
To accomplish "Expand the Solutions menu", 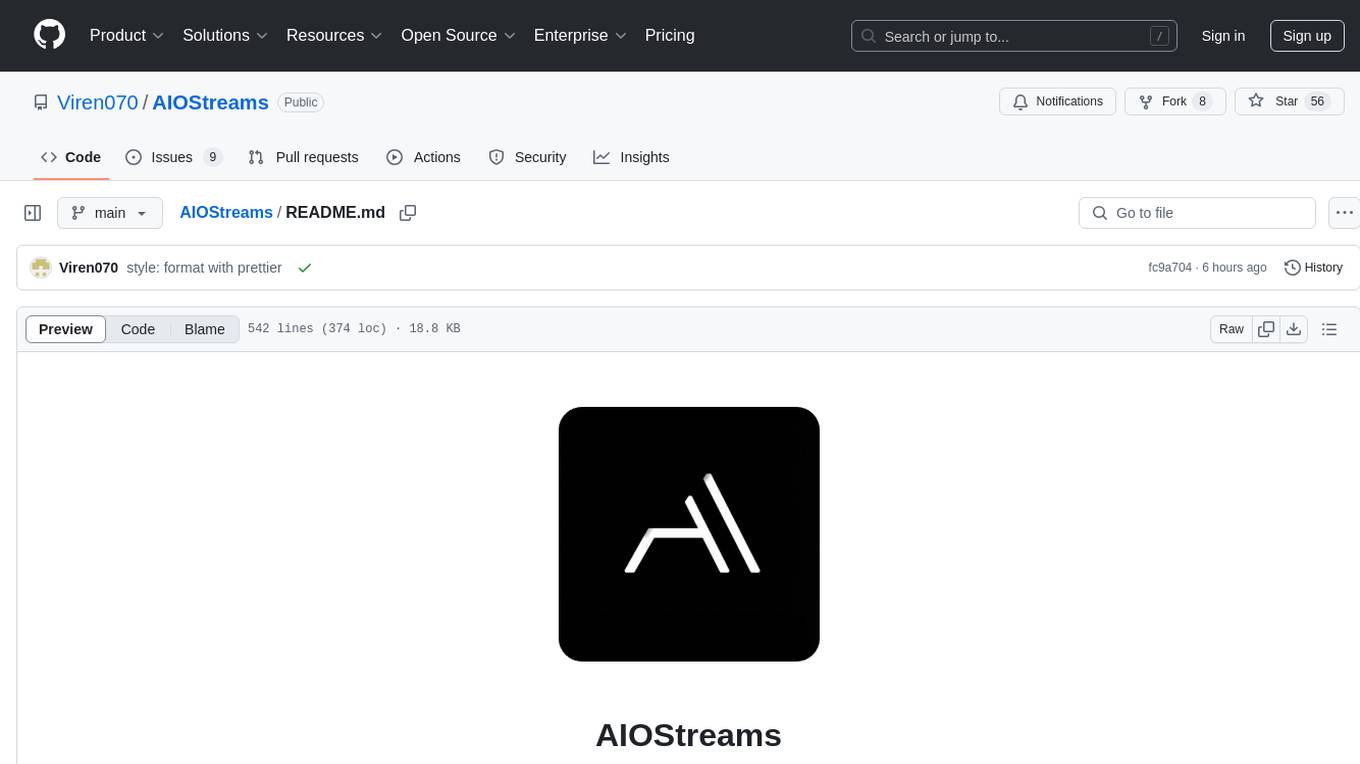I will pyautogui.click(x=225, y=35).
